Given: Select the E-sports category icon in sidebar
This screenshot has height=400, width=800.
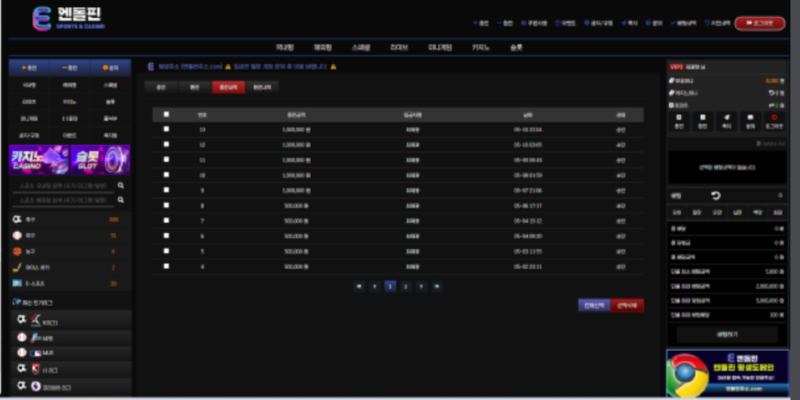Looking at the screenshot, I should [17, 283].
